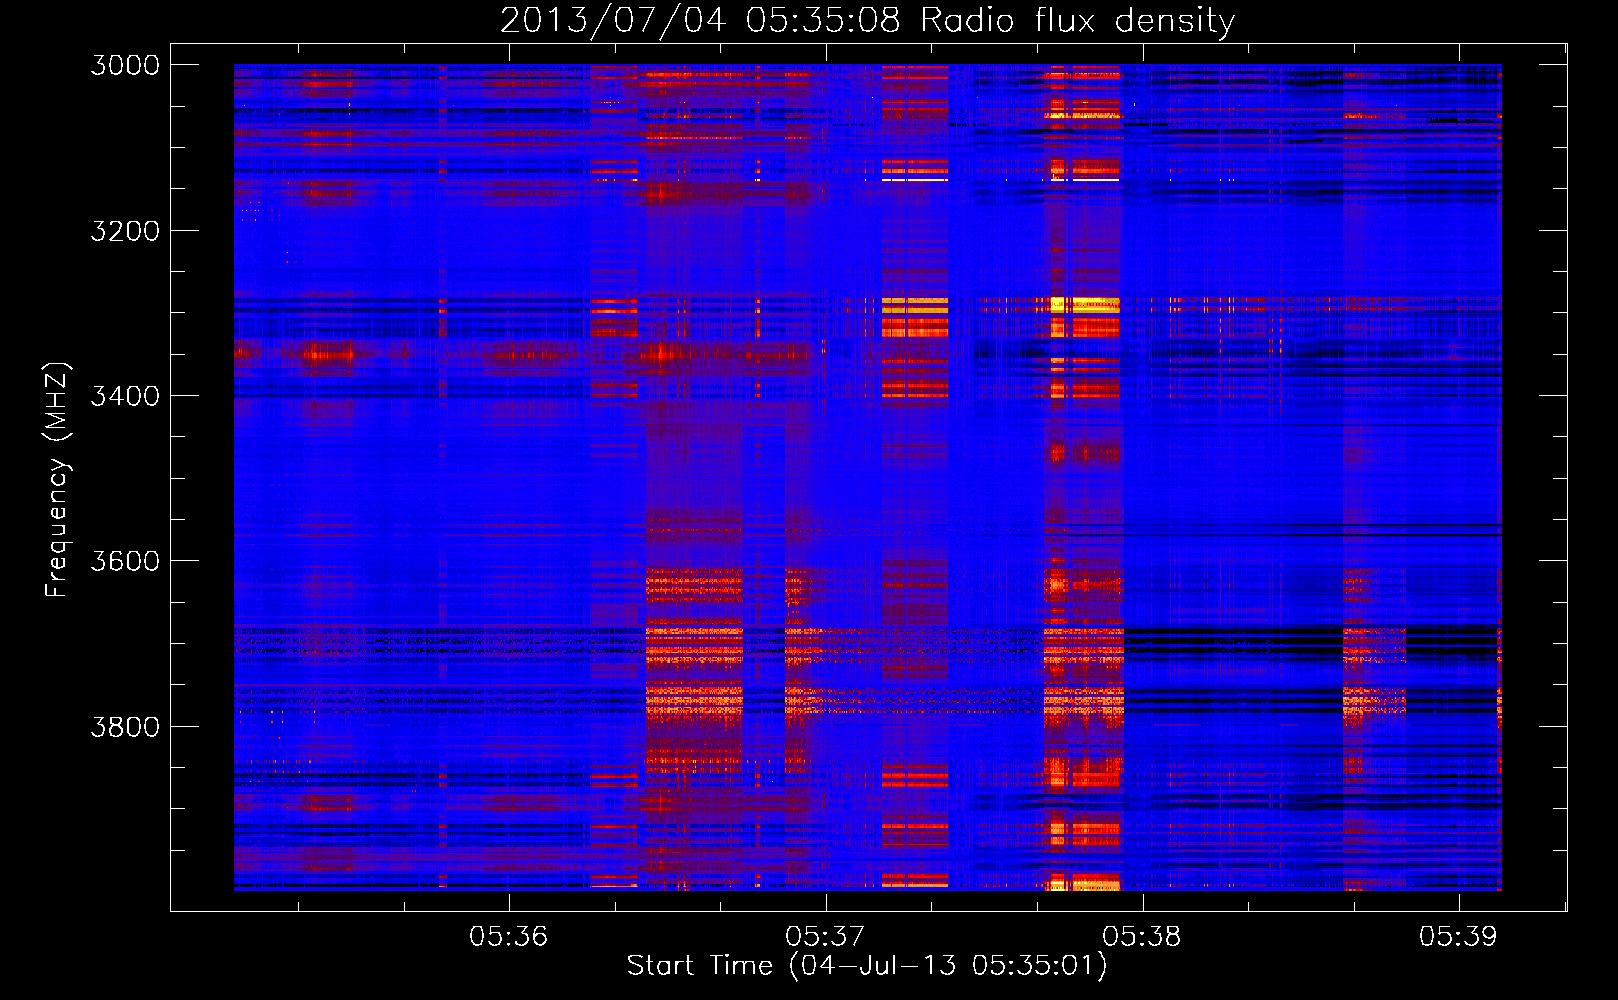
Task: Click the 05:36 time axis label
Action: click(x=509, y=937)
